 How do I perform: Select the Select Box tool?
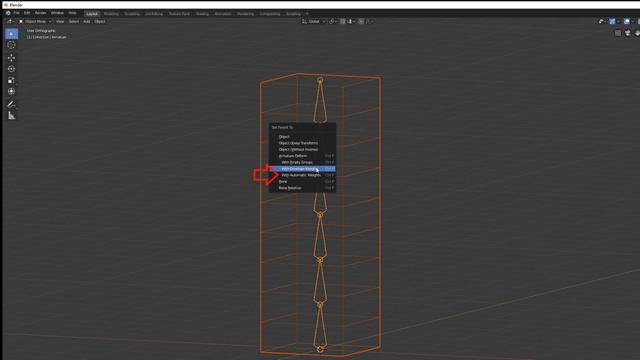pyautogui.click(x=11, y=34)
